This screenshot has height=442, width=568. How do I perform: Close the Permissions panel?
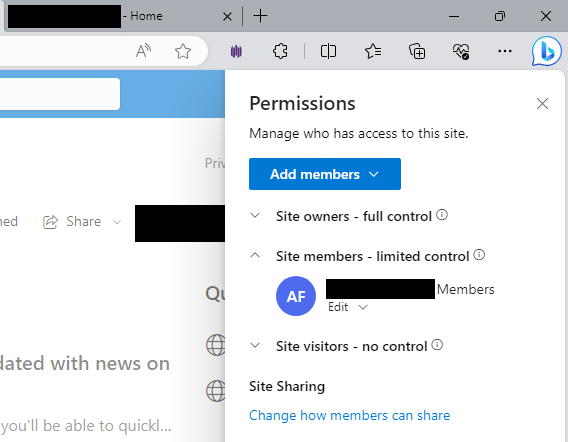tap(542, 104)
